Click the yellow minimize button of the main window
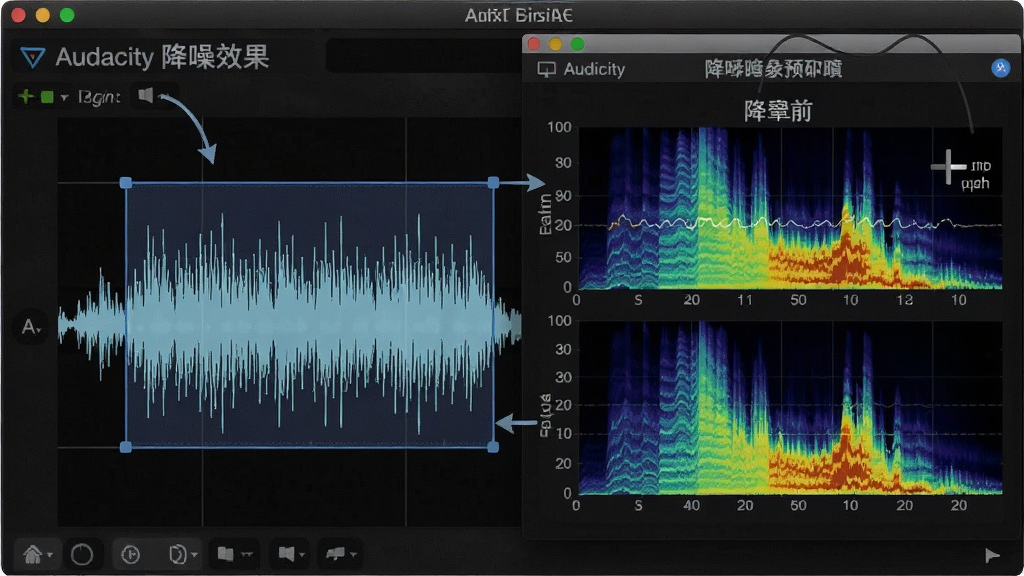1024x576 pixels. tap(42, 15)
